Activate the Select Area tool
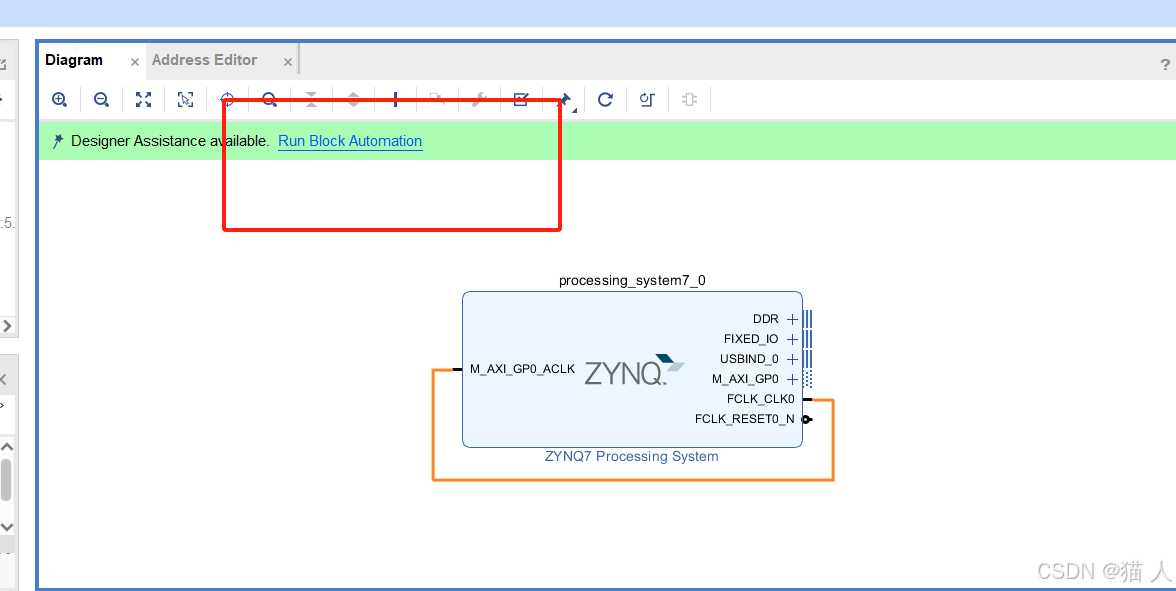This screenshot has height=591, width=1176. [185, 99]
